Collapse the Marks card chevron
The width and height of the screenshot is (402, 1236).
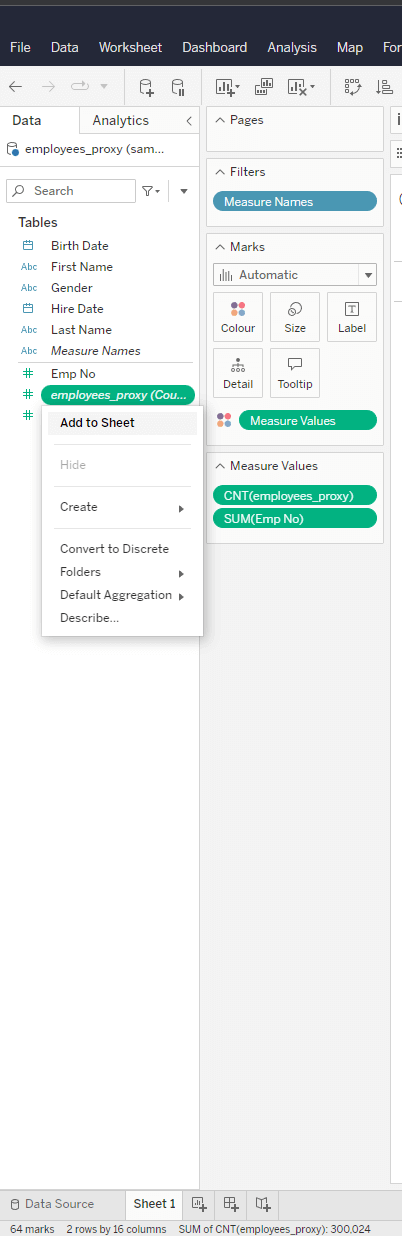[x=218, y=247]
